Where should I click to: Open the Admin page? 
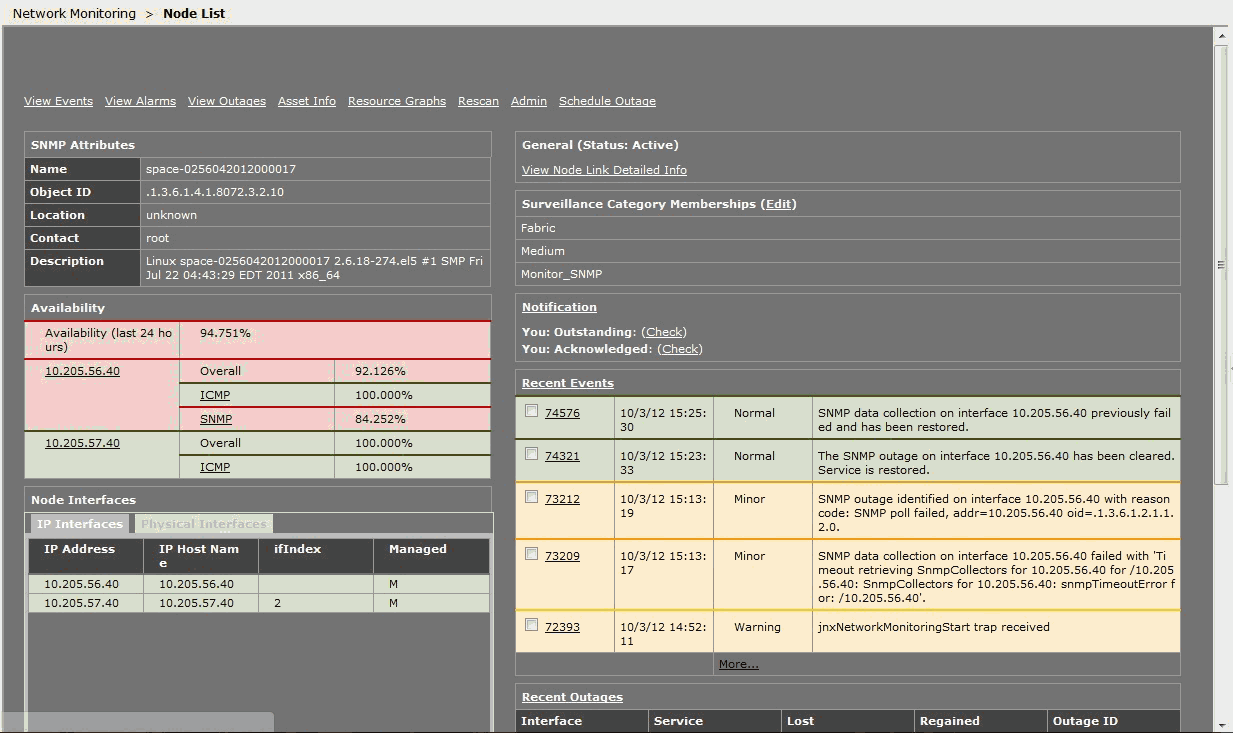(x=528, y=100)
